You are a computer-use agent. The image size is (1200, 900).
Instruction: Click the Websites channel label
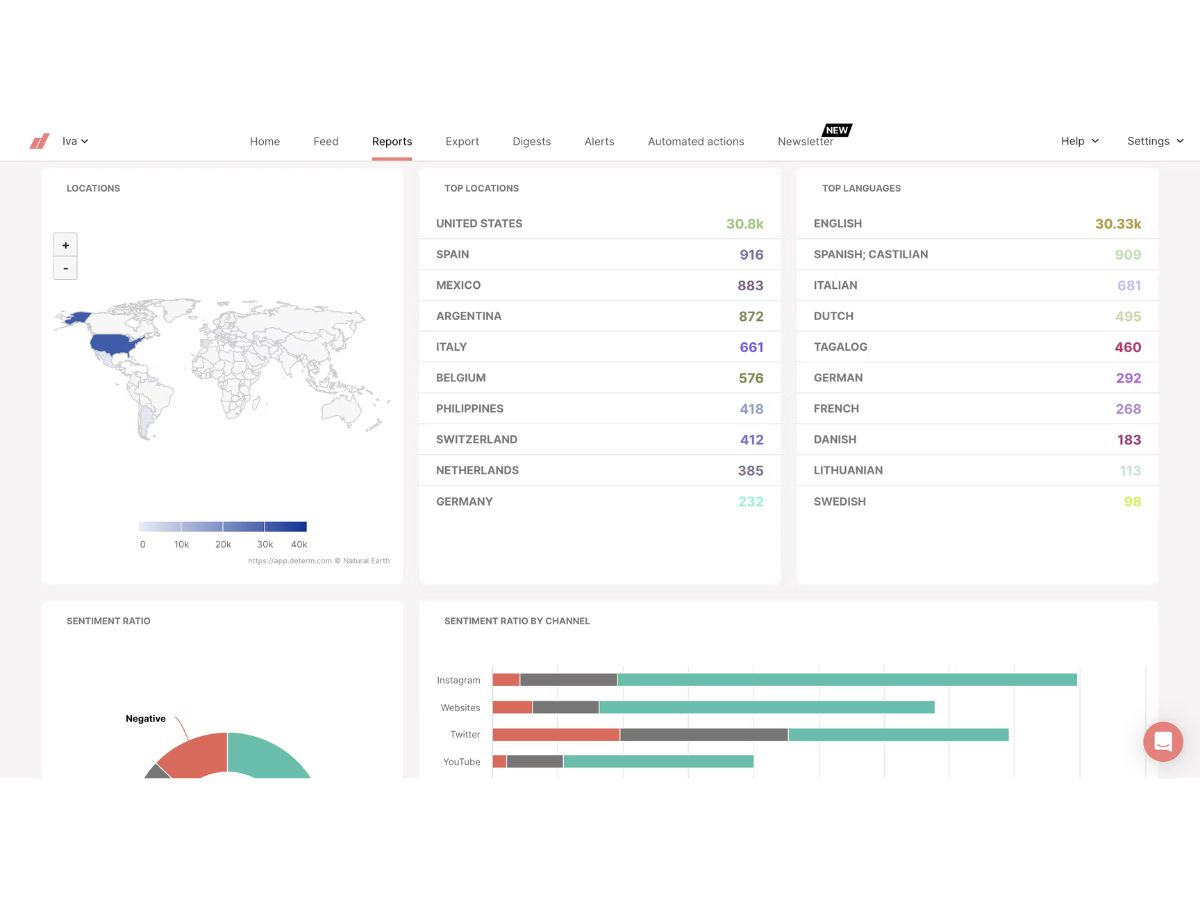(460, 707)
